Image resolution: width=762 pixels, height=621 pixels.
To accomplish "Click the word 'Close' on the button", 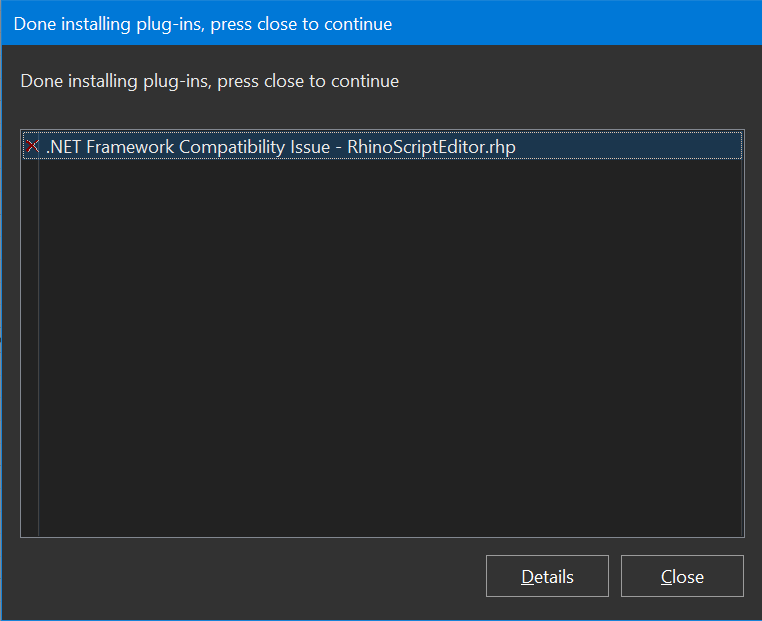I will 682,577.
